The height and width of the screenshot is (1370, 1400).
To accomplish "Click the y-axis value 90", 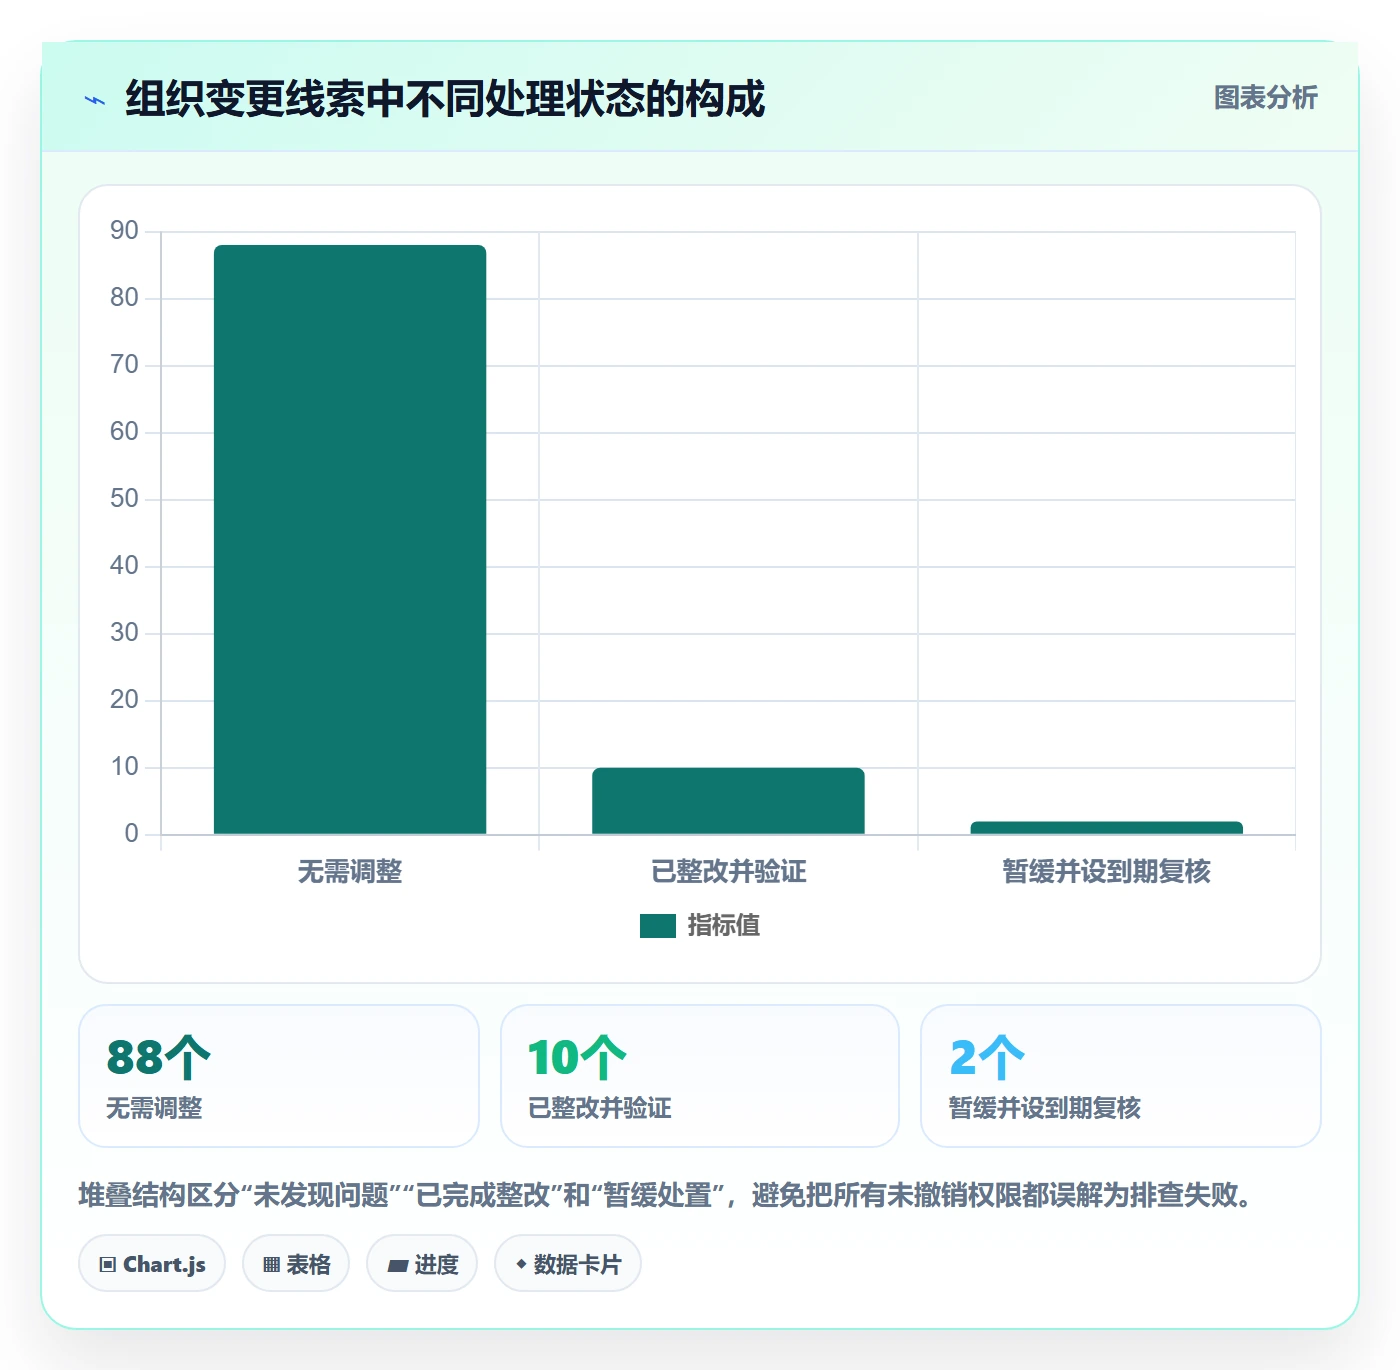I will (124, 231).
